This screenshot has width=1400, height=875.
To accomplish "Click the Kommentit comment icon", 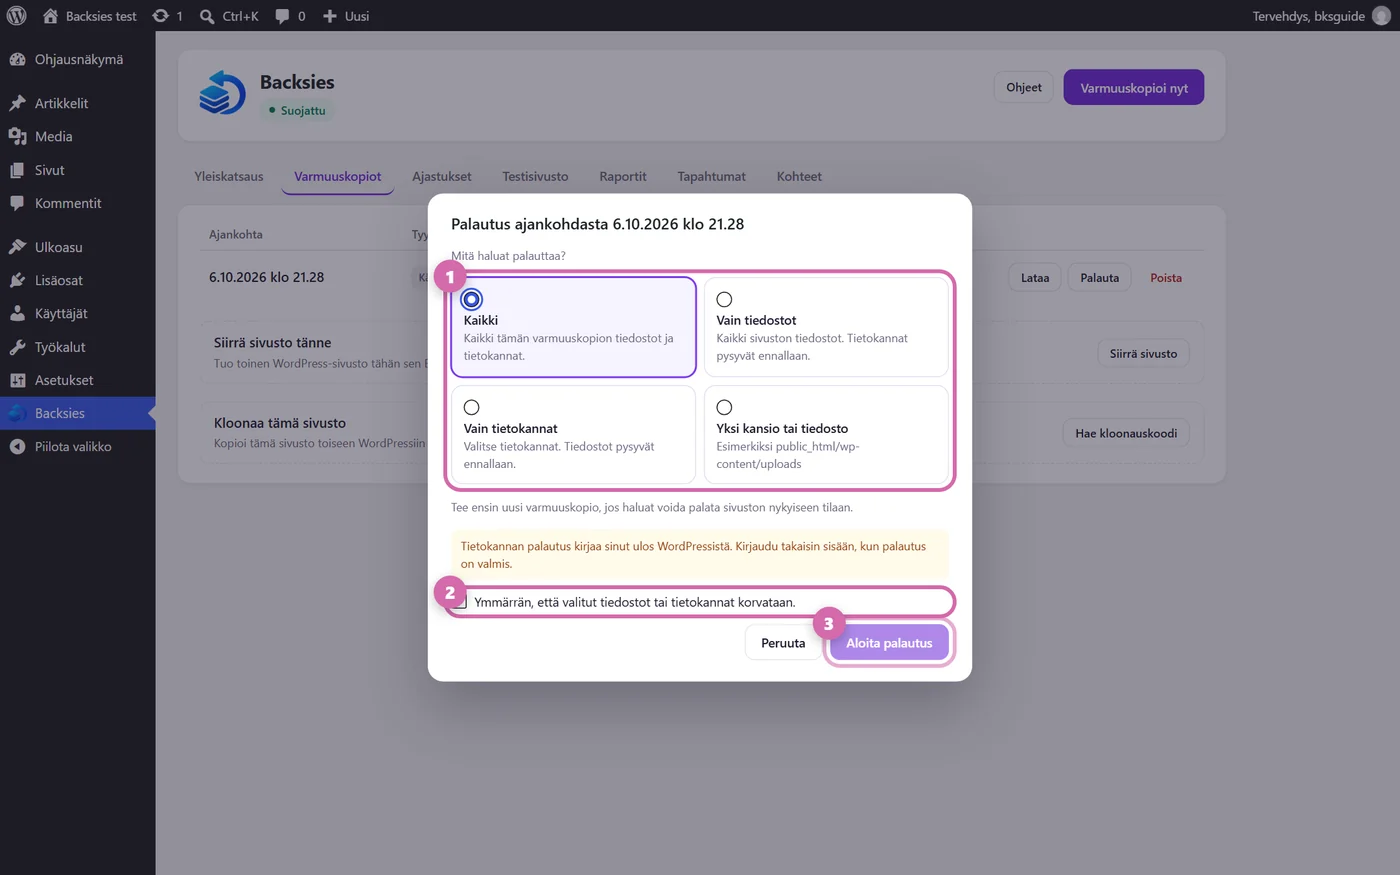I will pos(17,203).
